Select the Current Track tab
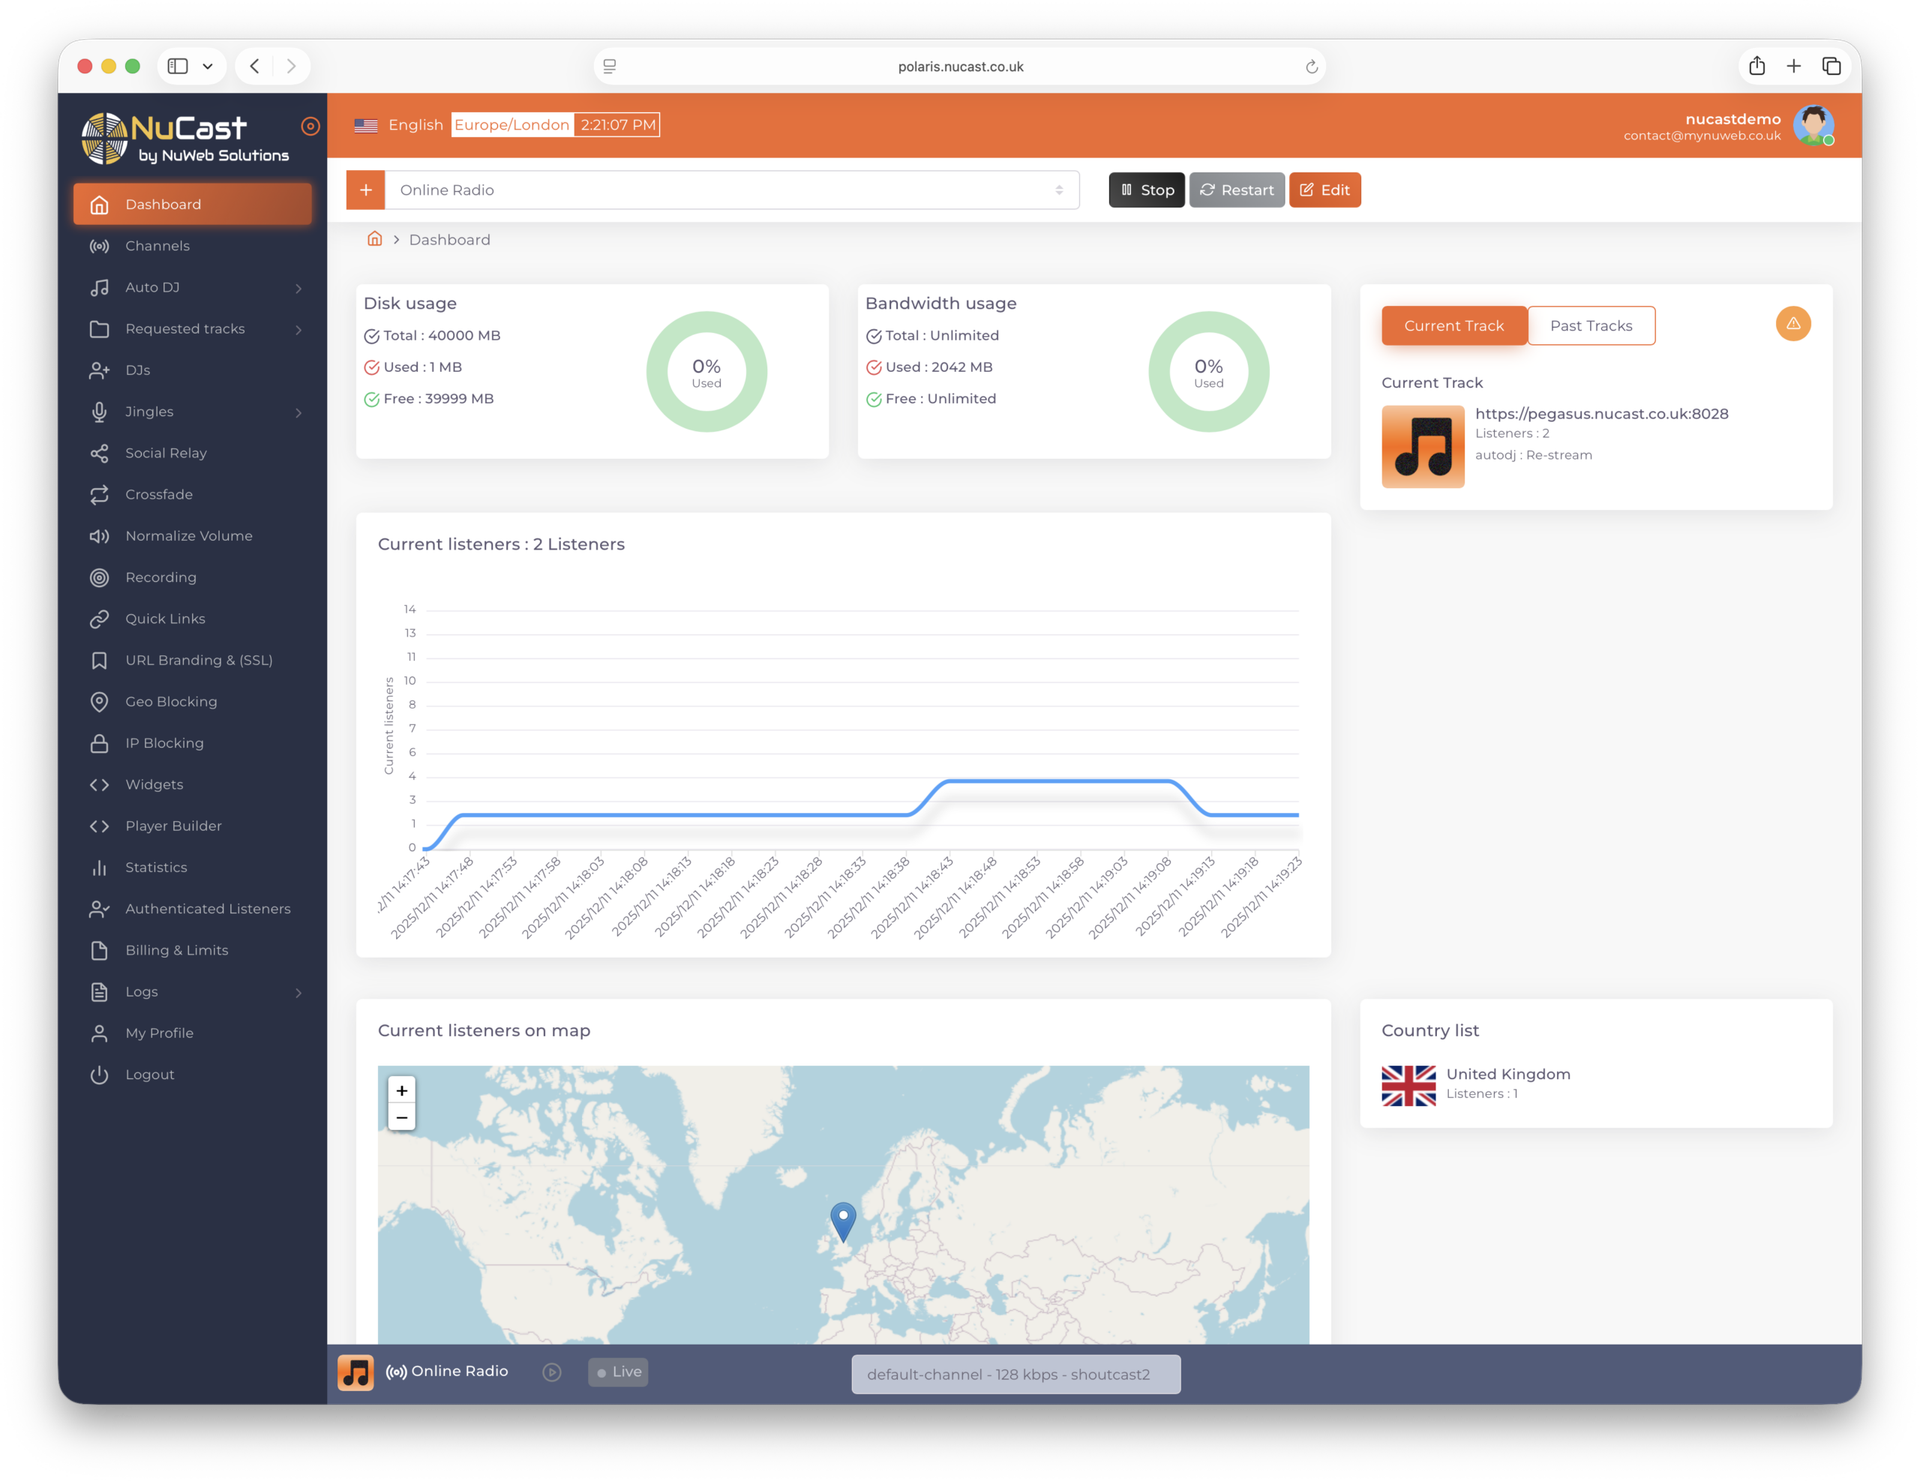 (1453, 326)
